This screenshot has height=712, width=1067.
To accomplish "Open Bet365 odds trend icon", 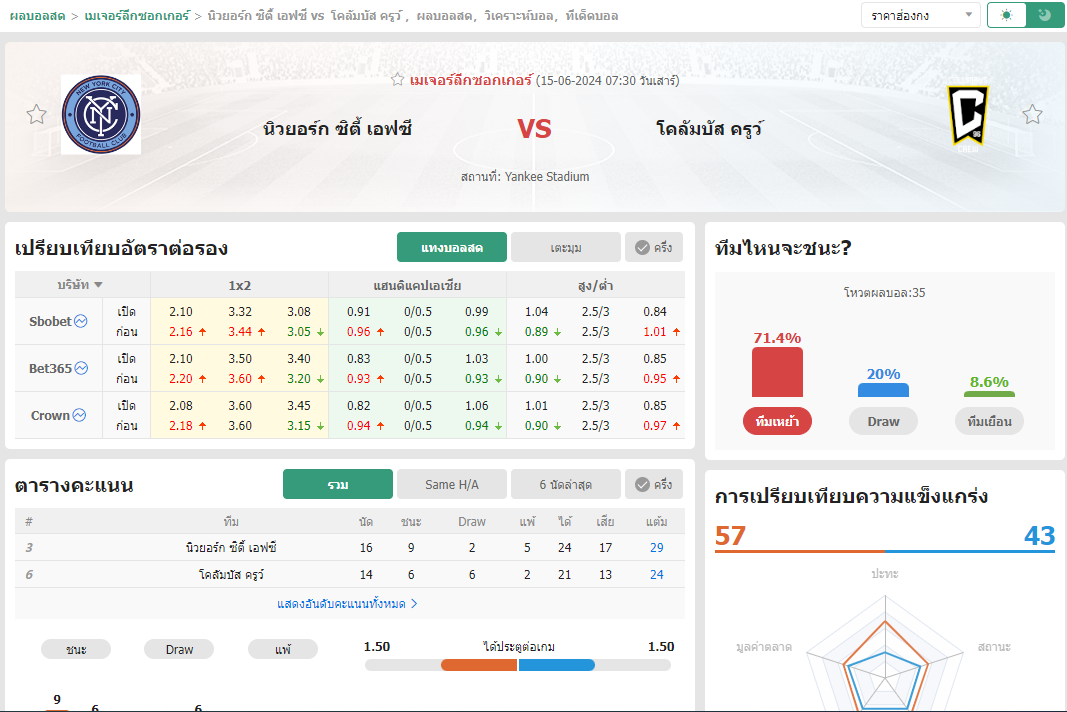I will (x=82, y=368).
